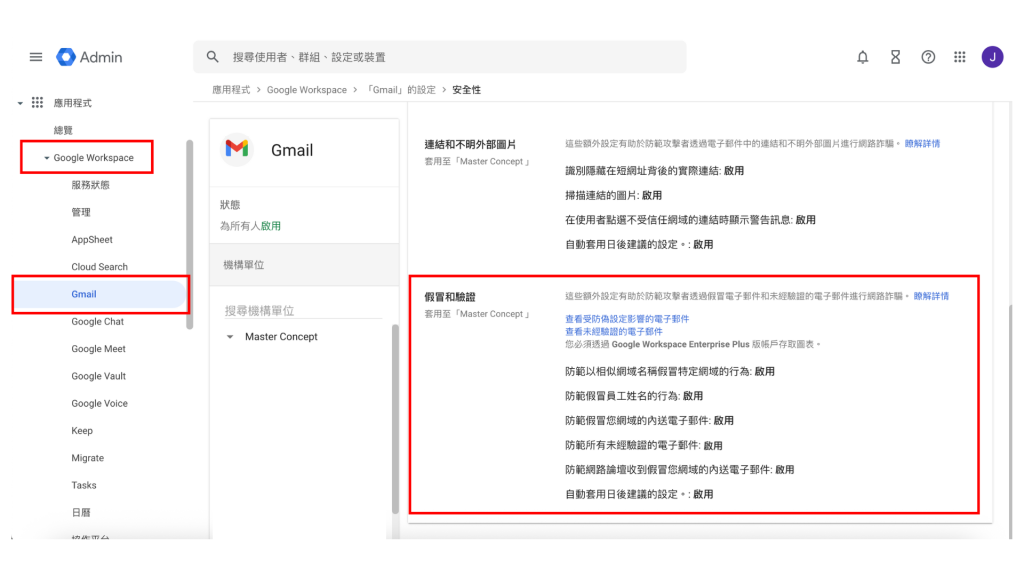Open the tasks hourglass icon
Image resolution: width=1024 pixels, height=576 pixels.
pyautogui.click(x=895, y=57)
